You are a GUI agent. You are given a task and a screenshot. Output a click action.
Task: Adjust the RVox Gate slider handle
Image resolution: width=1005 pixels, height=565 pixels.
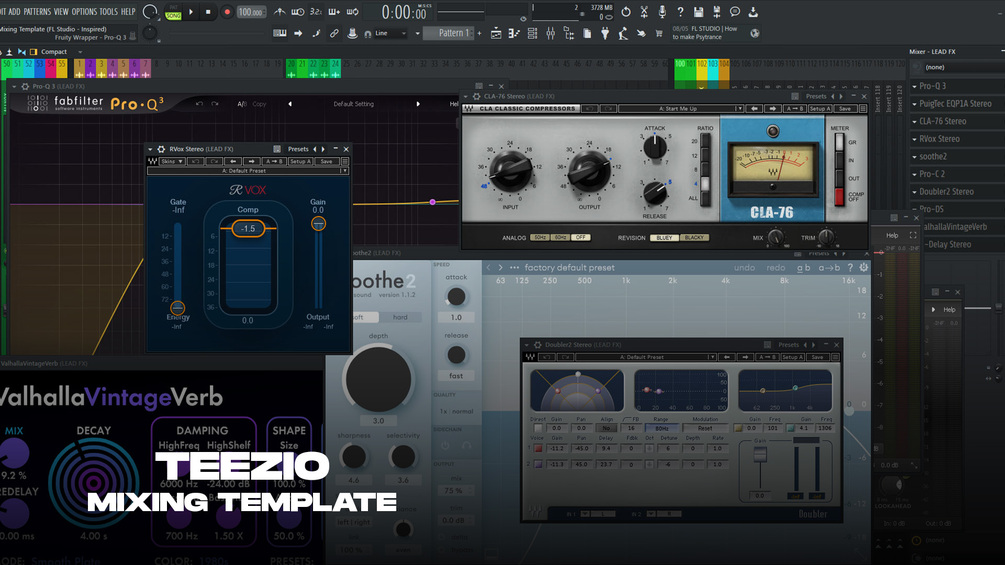tap(178, 307)
